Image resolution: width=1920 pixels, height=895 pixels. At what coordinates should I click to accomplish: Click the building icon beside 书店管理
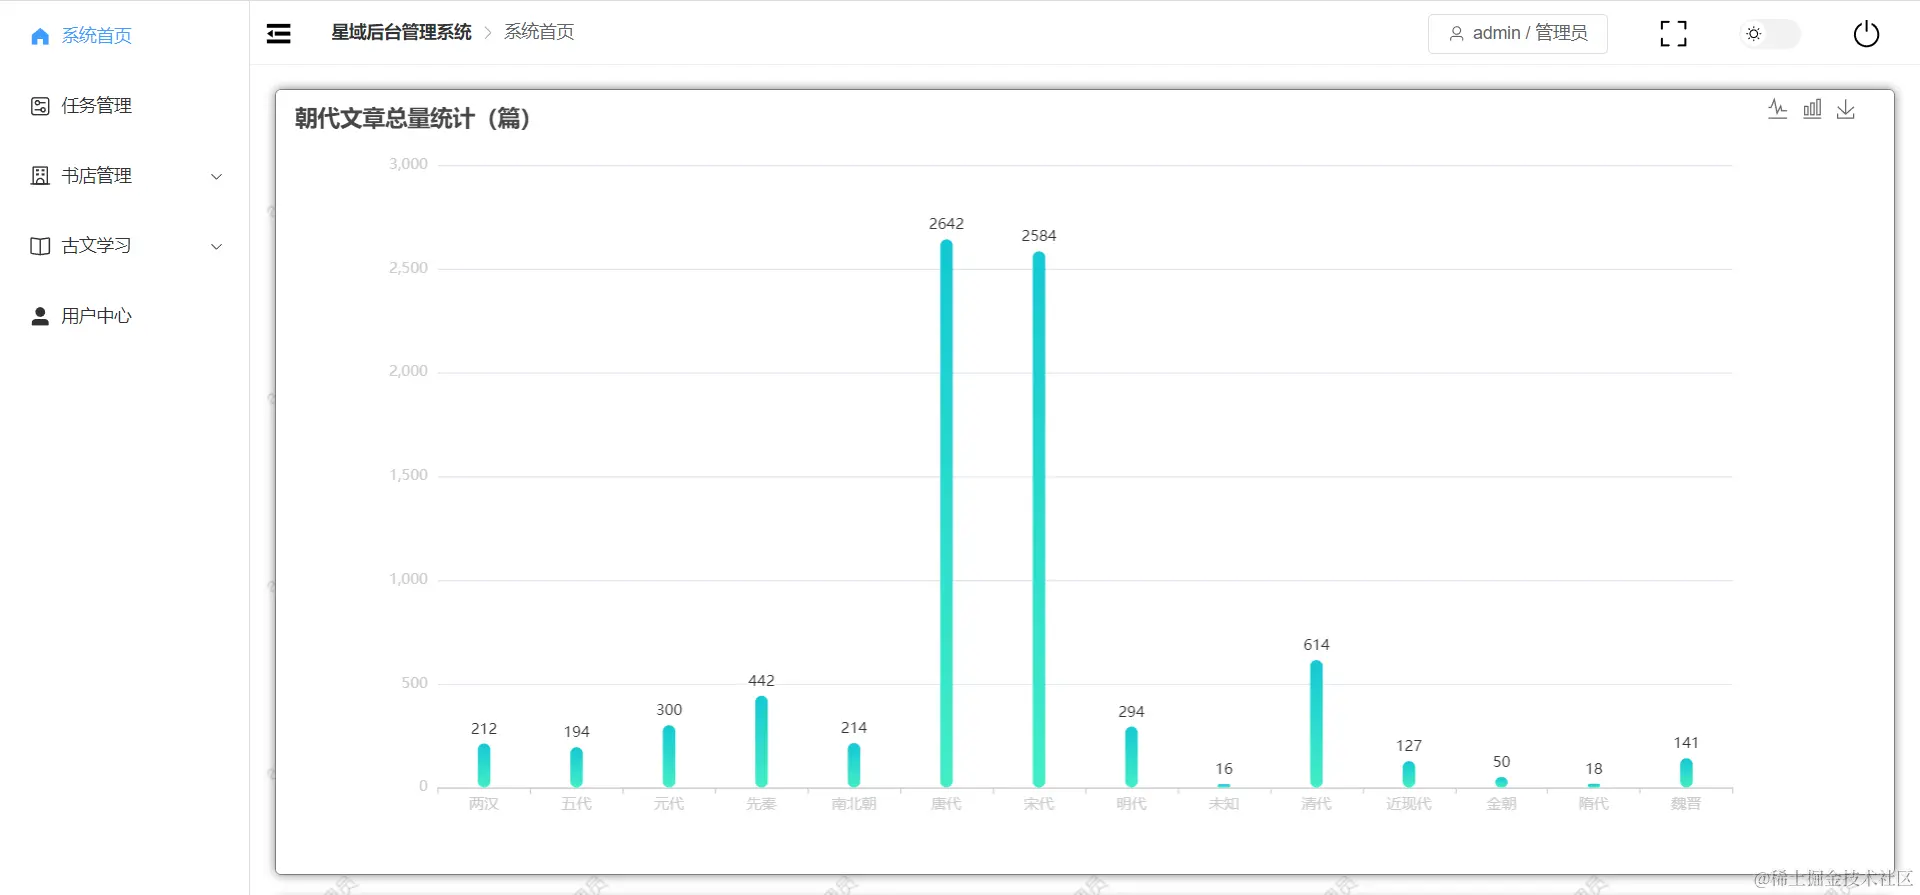40,176
